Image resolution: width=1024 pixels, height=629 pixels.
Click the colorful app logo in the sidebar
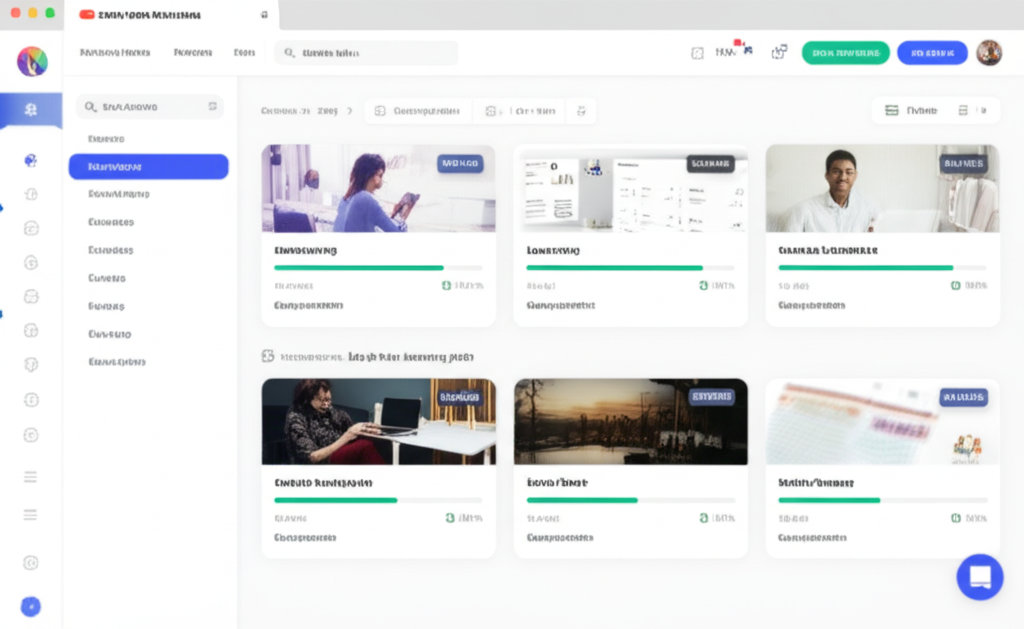click(32, 61)
